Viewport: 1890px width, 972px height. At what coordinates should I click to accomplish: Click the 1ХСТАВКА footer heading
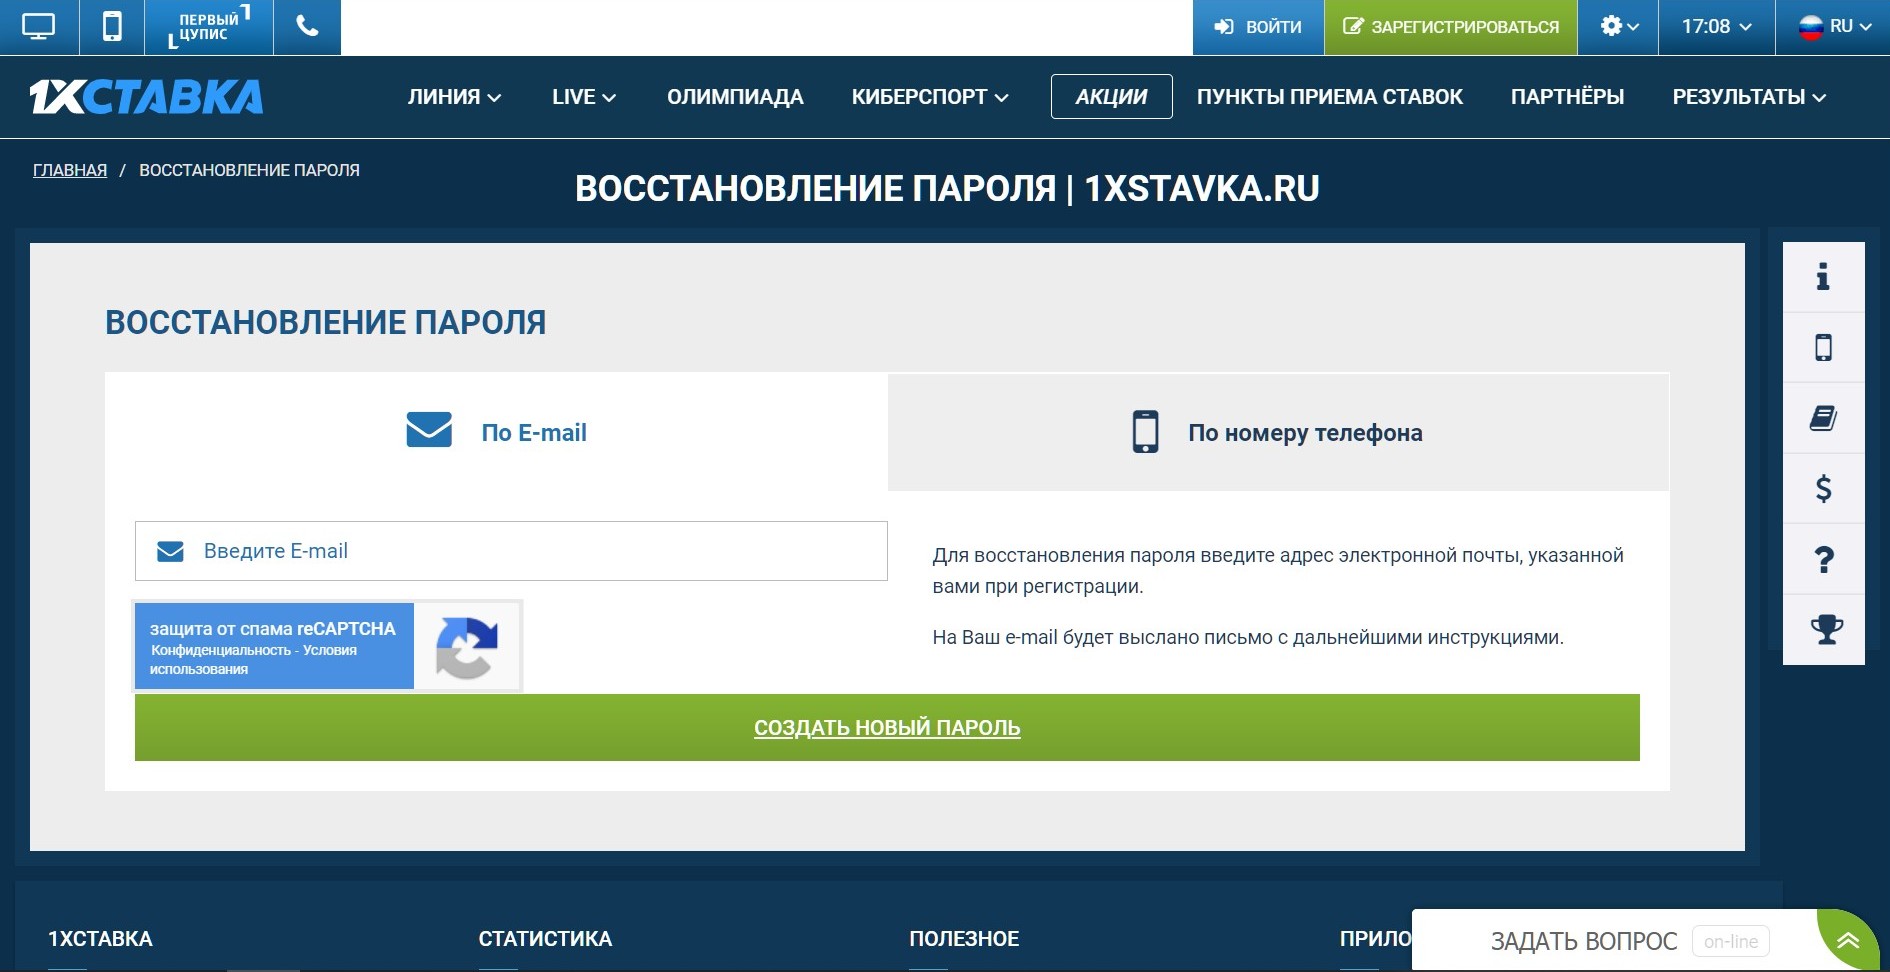(x=100, y=939)
